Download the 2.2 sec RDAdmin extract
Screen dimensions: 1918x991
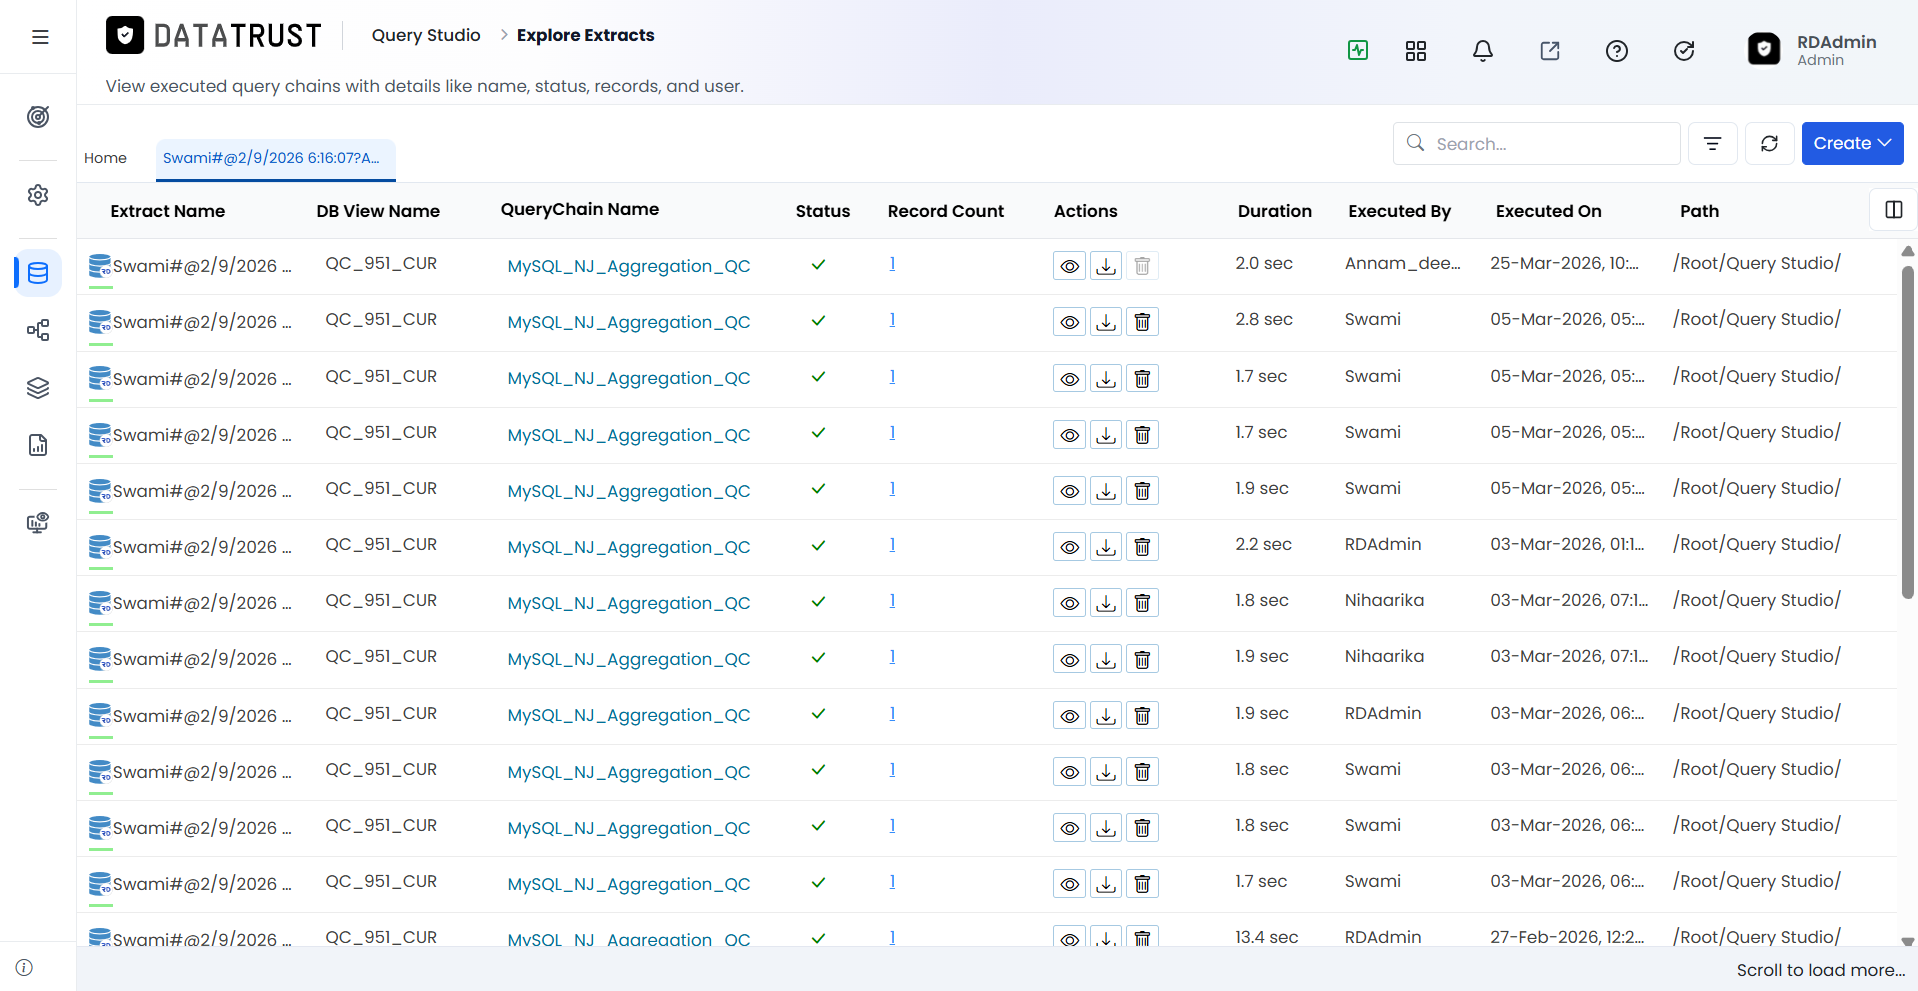1106,547
